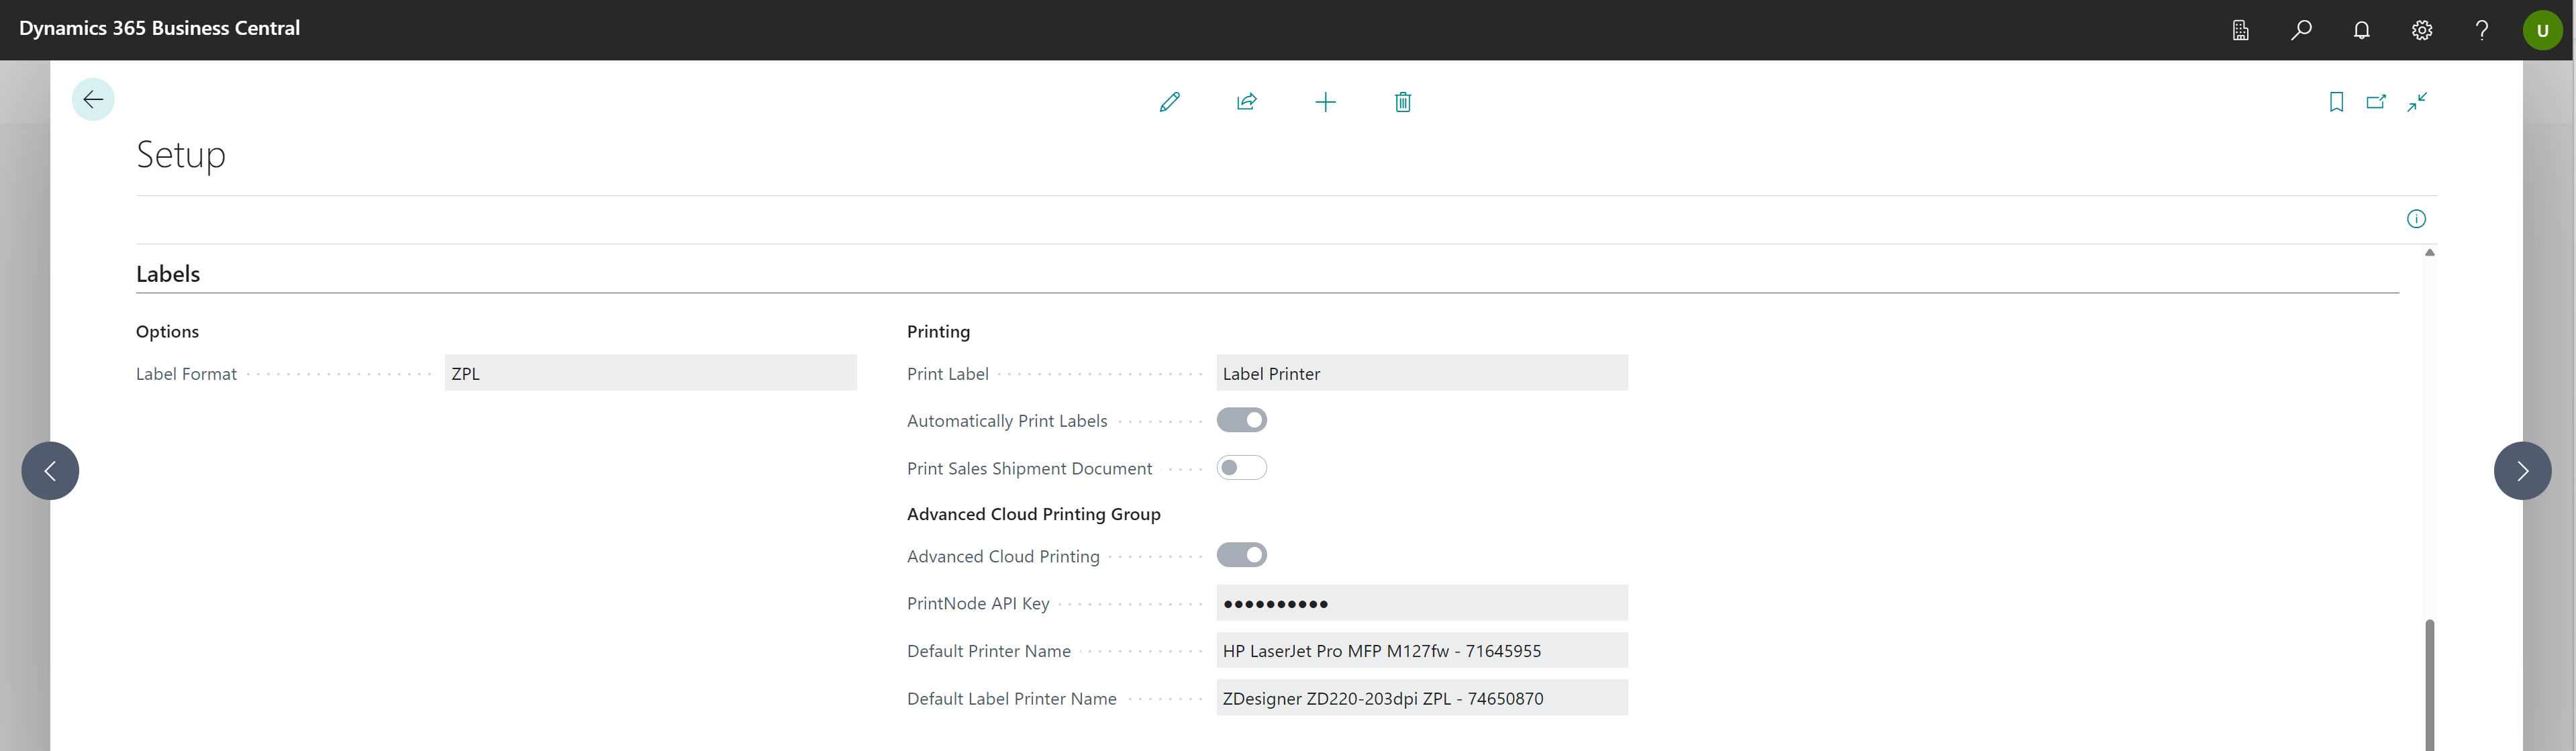Click the Print Sales Shipment Document caption
The width and height of the screenshot is (2576, 751).
point(1029,468)
